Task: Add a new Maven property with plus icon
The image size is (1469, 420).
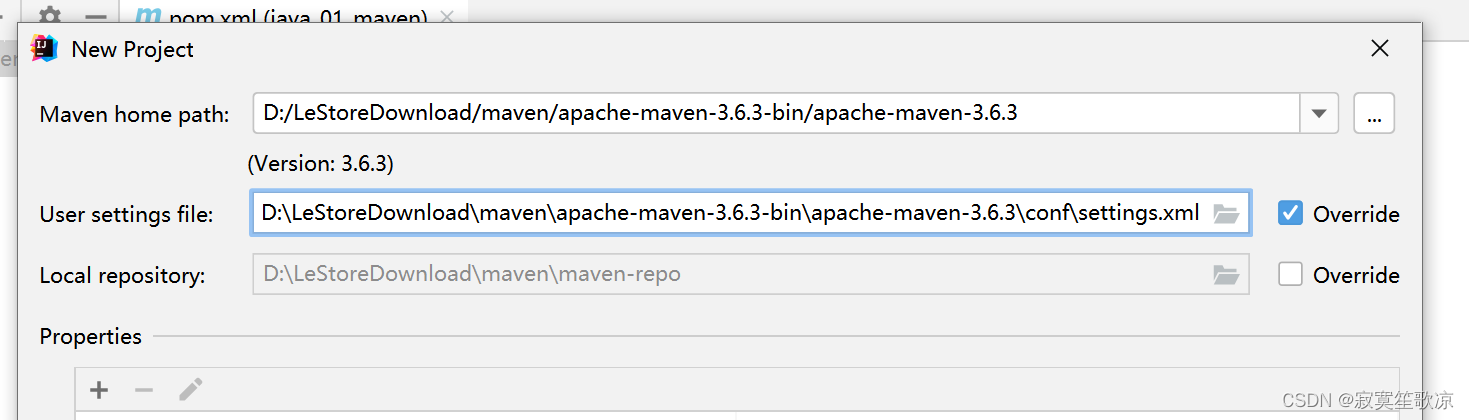Action: click(x=99, y=390)
